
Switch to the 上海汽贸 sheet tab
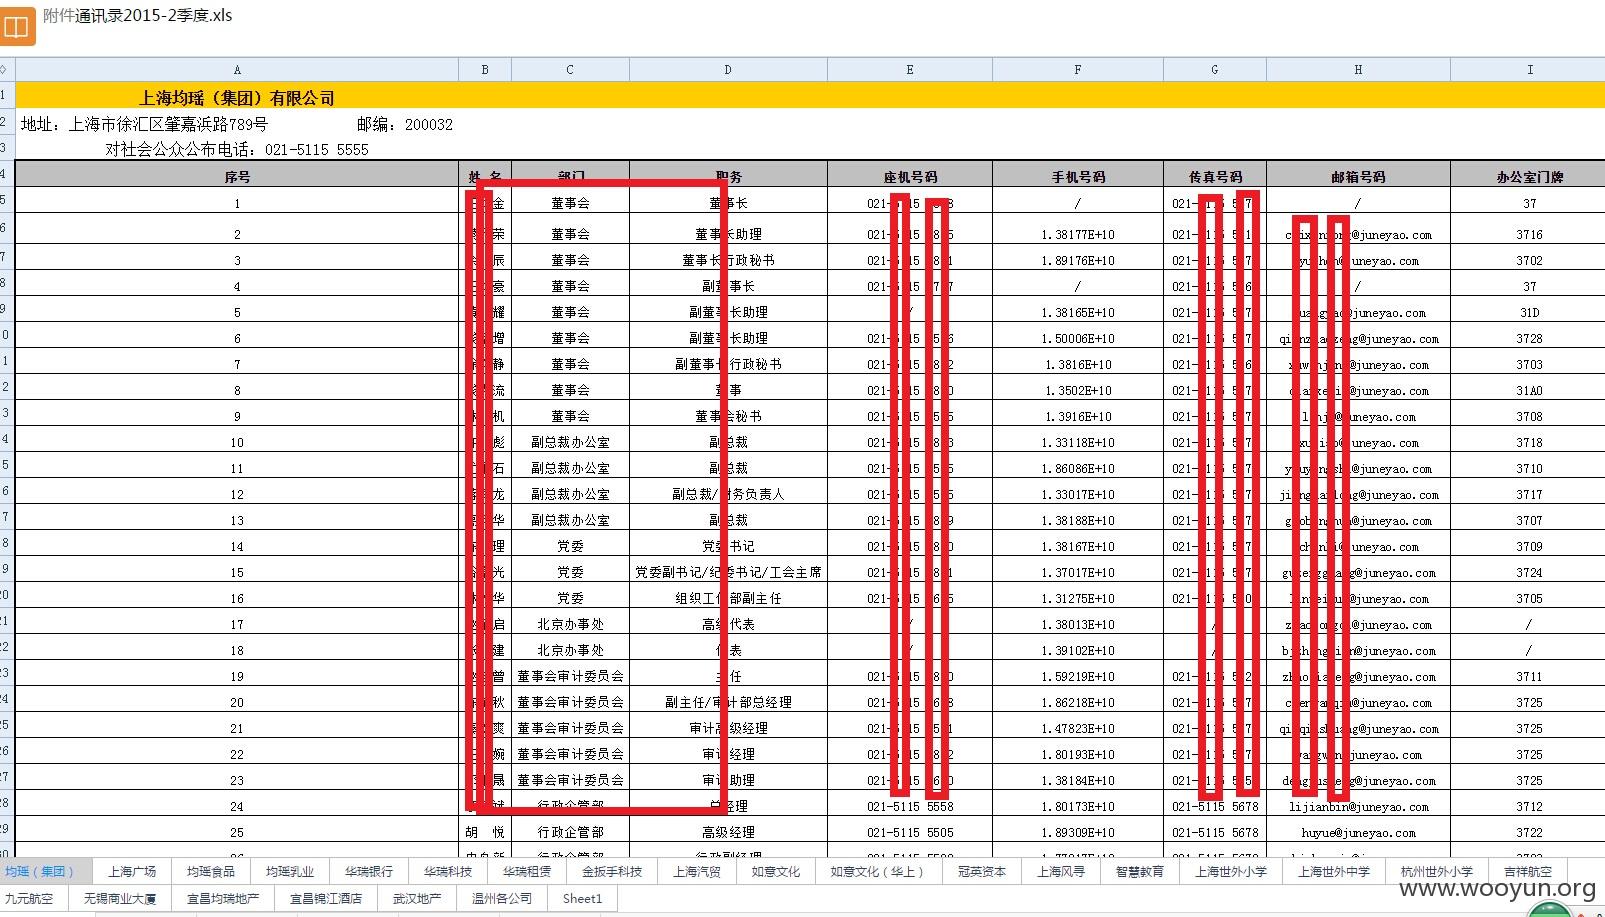pyautogui.click(x=697, y=871)
